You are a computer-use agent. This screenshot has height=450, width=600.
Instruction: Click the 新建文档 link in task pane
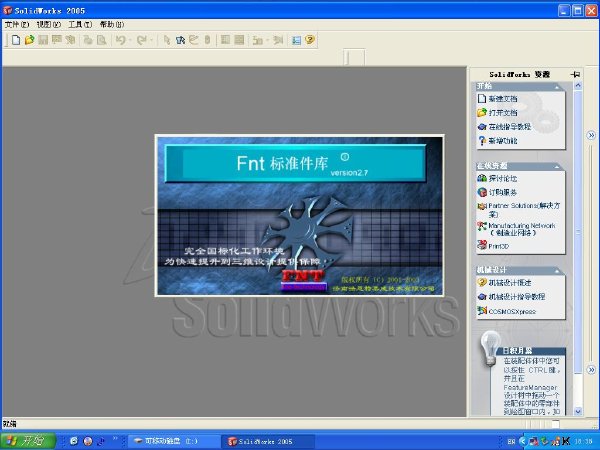[x=503, y=99]
